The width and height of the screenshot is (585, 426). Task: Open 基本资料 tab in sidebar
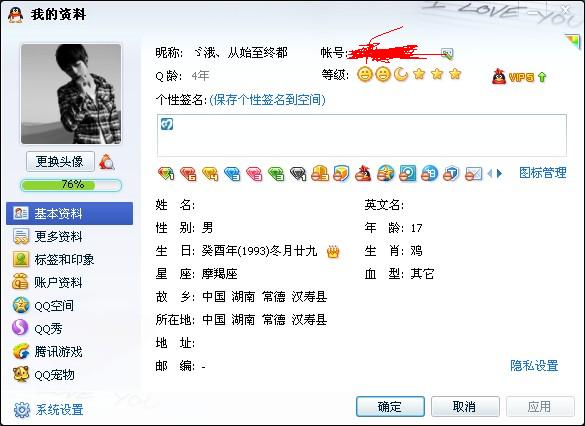(69, 213)
